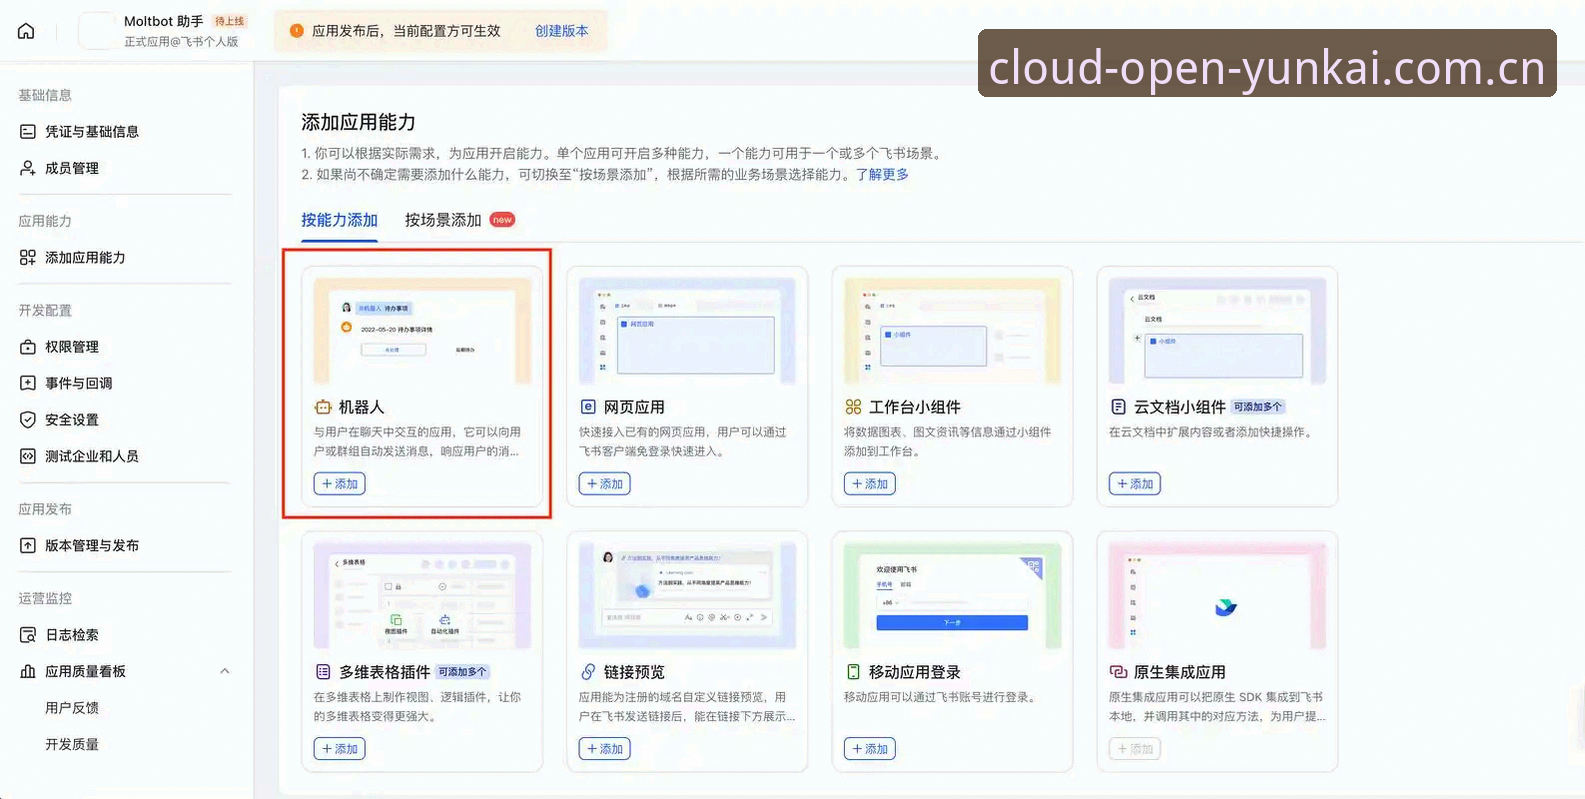This screenshot has width=1585, height=799.
Task: Click the orange warning icon in banner
Action: (x=296, y=31)
